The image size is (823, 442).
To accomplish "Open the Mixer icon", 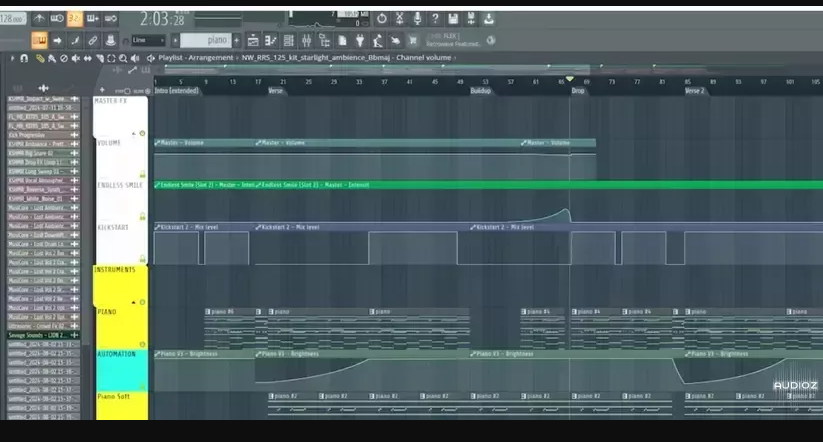I will (306, 40).
